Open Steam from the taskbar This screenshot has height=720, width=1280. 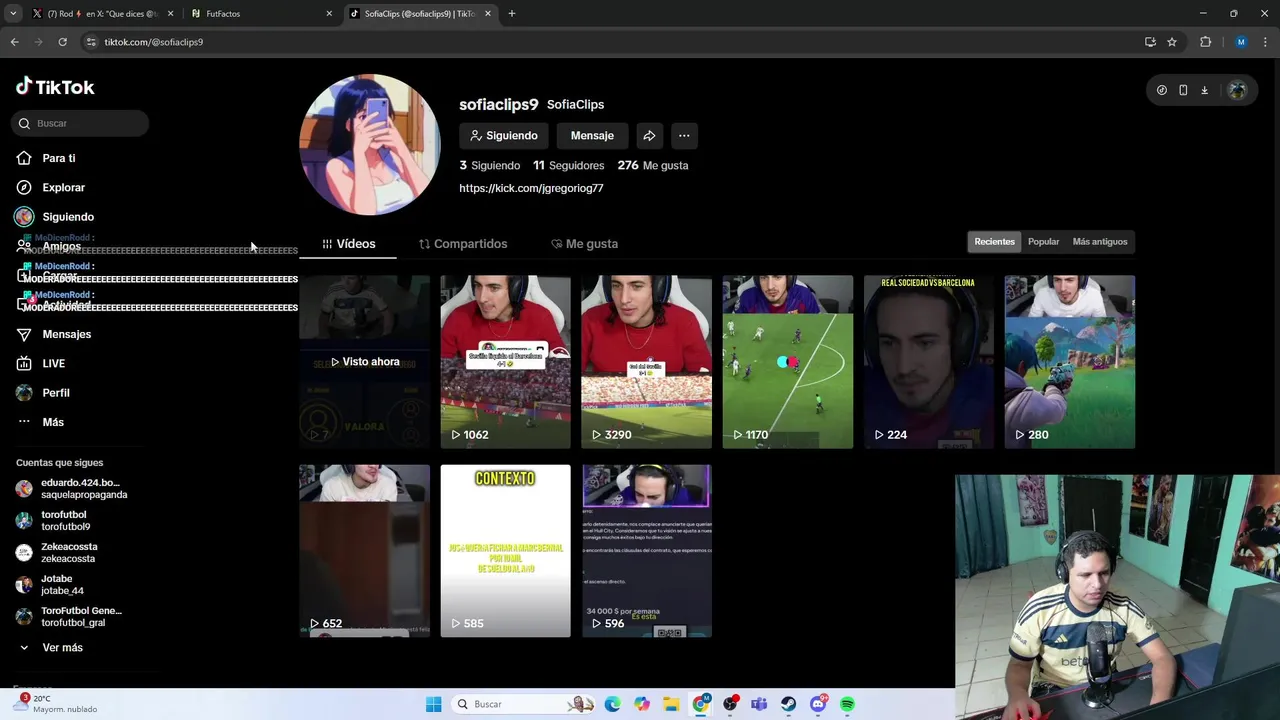789,704
